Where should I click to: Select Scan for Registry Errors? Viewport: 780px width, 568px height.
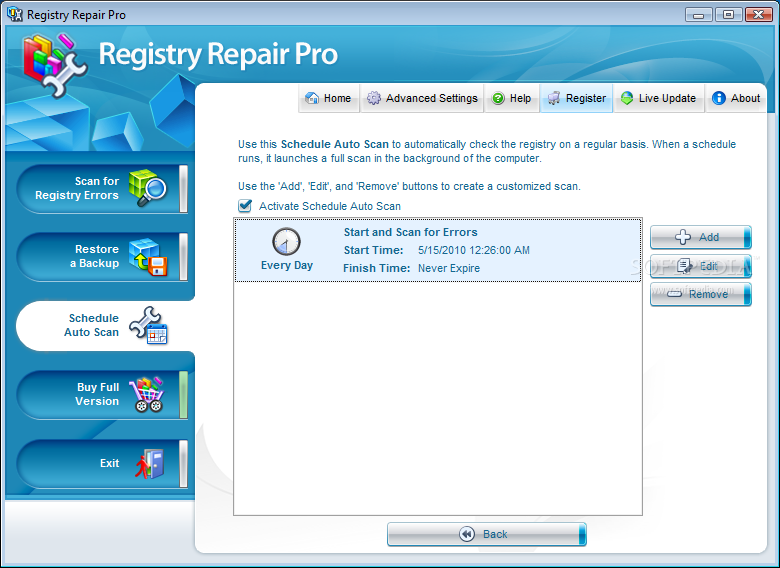(x=102, y=189)
